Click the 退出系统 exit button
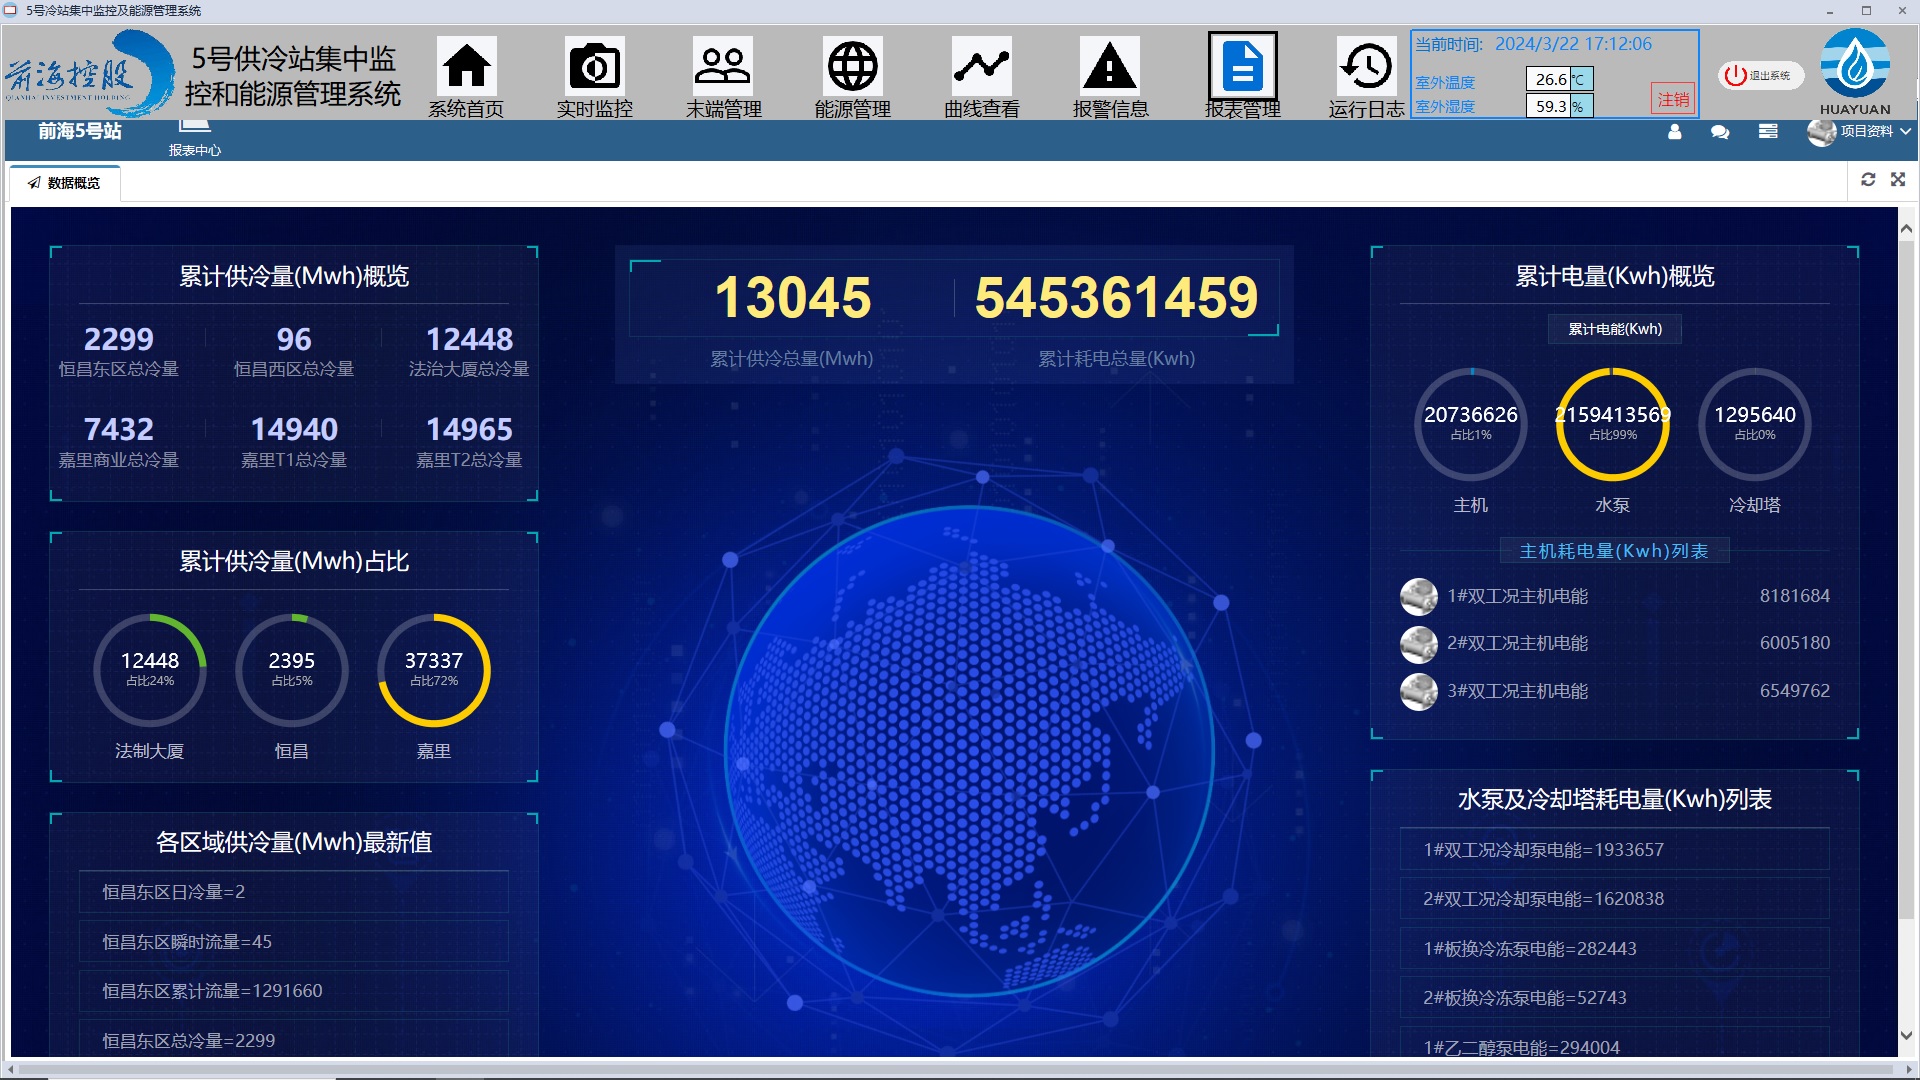This screenshot has height=1080, width=1920. 1760,75
